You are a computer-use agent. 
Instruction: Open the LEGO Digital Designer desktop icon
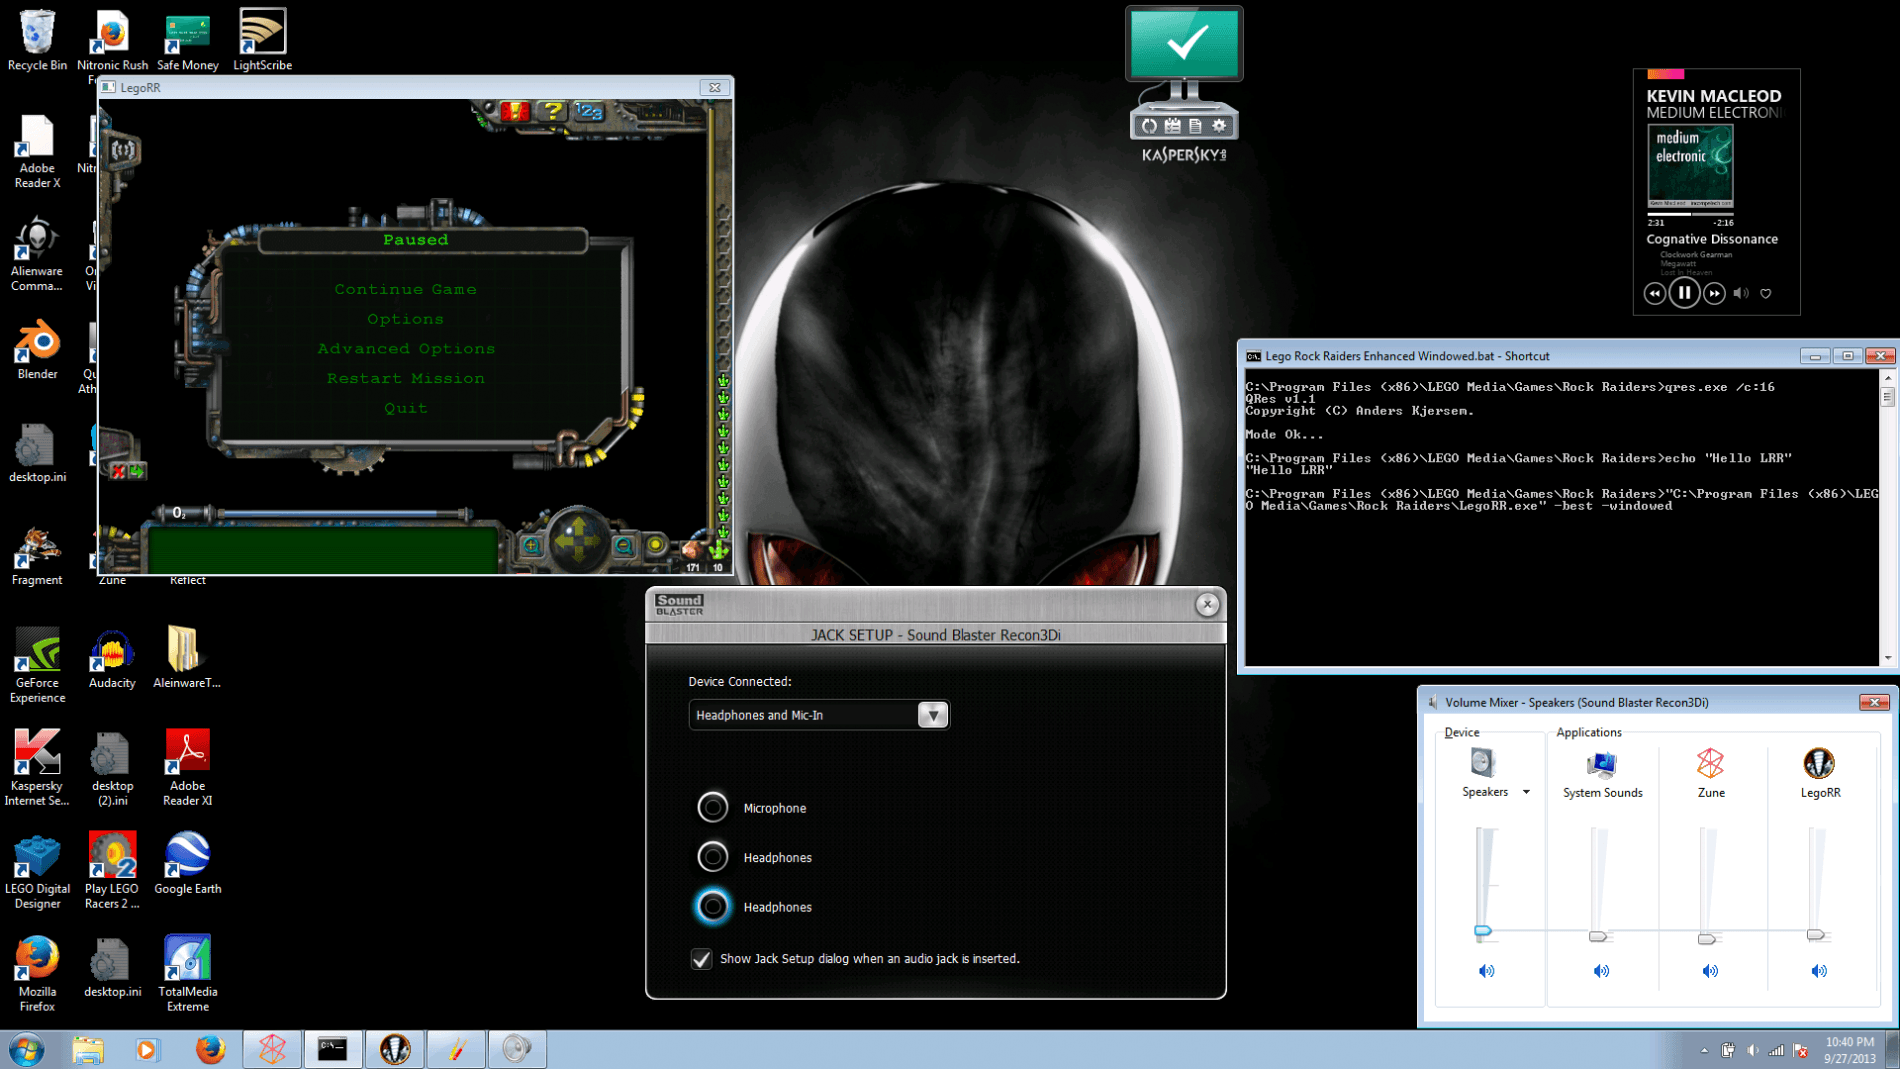coord(37,872)
